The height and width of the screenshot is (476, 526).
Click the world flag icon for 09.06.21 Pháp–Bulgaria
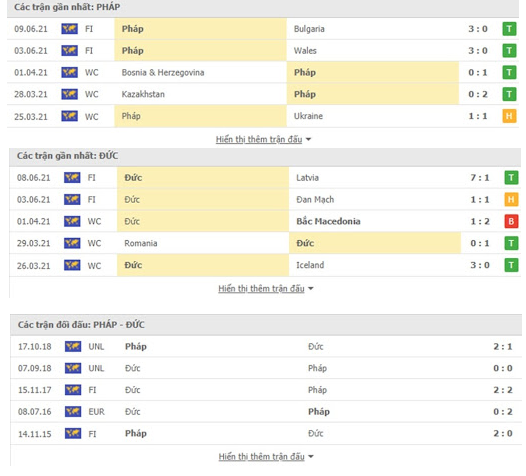point(69,29)
